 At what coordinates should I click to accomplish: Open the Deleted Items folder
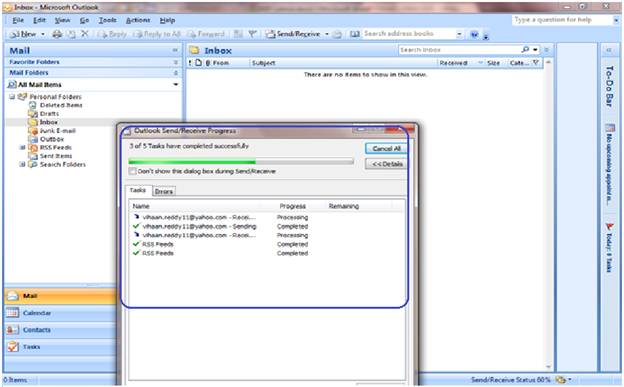pyautogui.click(x=61, y=105)
